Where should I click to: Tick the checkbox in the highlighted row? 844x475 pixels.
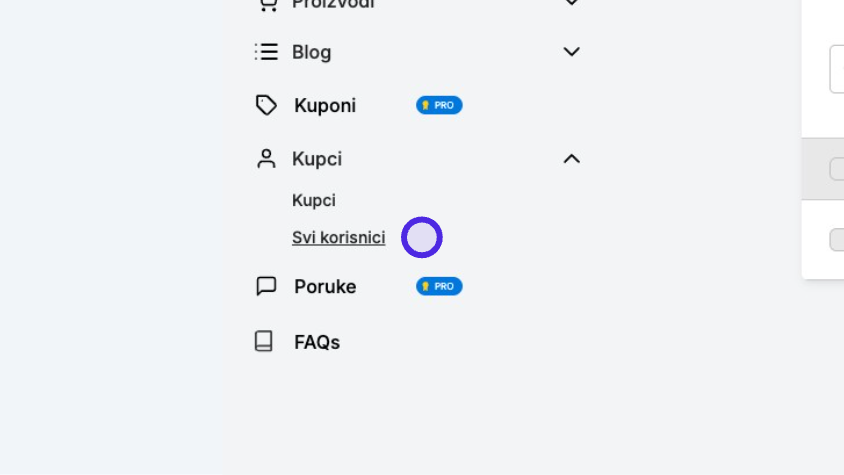pyautogui.click(x=837, y=169)
